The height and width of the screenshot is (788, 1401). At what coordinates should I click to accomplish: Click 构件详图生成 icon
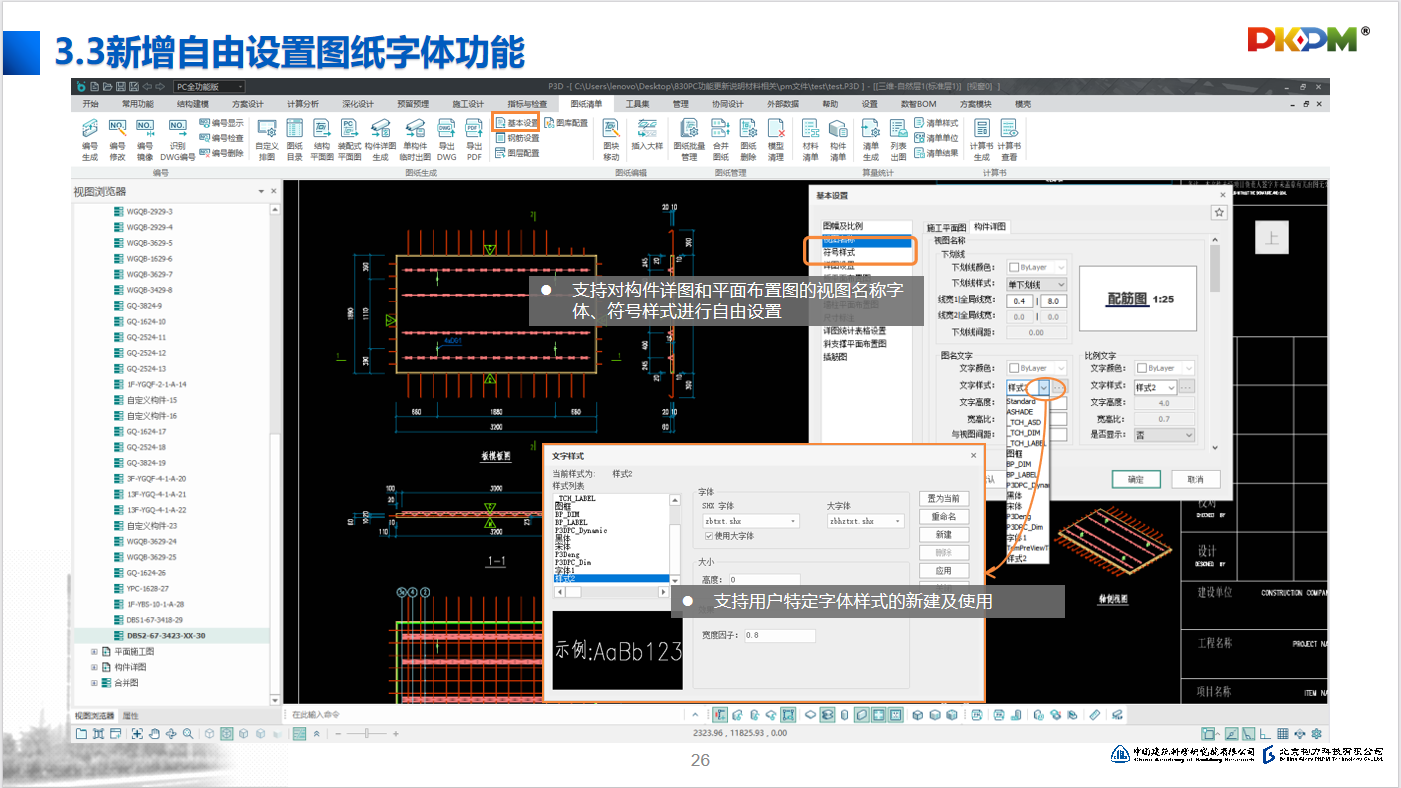pyautogui.click(x=381, y=139)
